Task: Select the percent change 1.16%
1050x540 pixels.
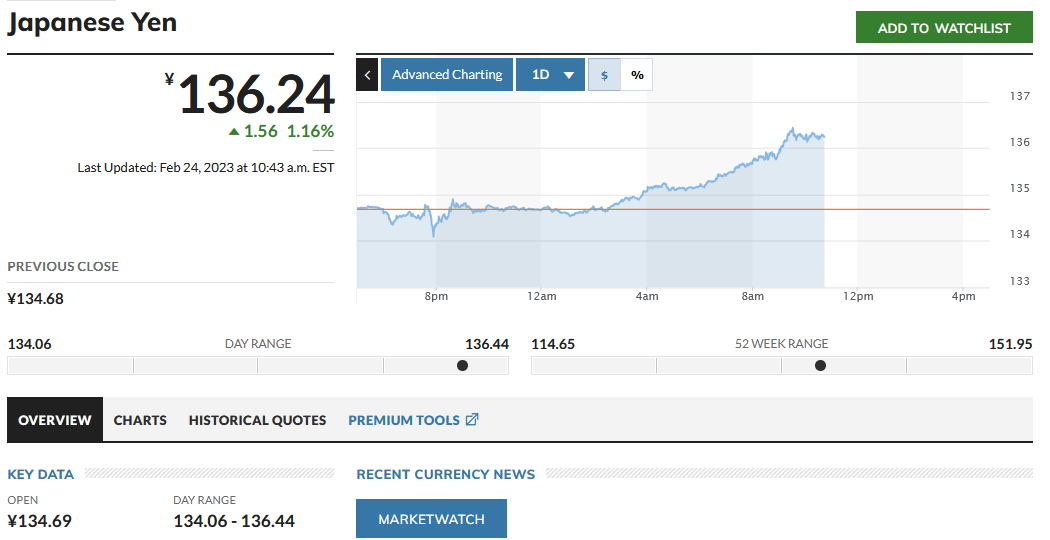Action: [x=310, y=131]
